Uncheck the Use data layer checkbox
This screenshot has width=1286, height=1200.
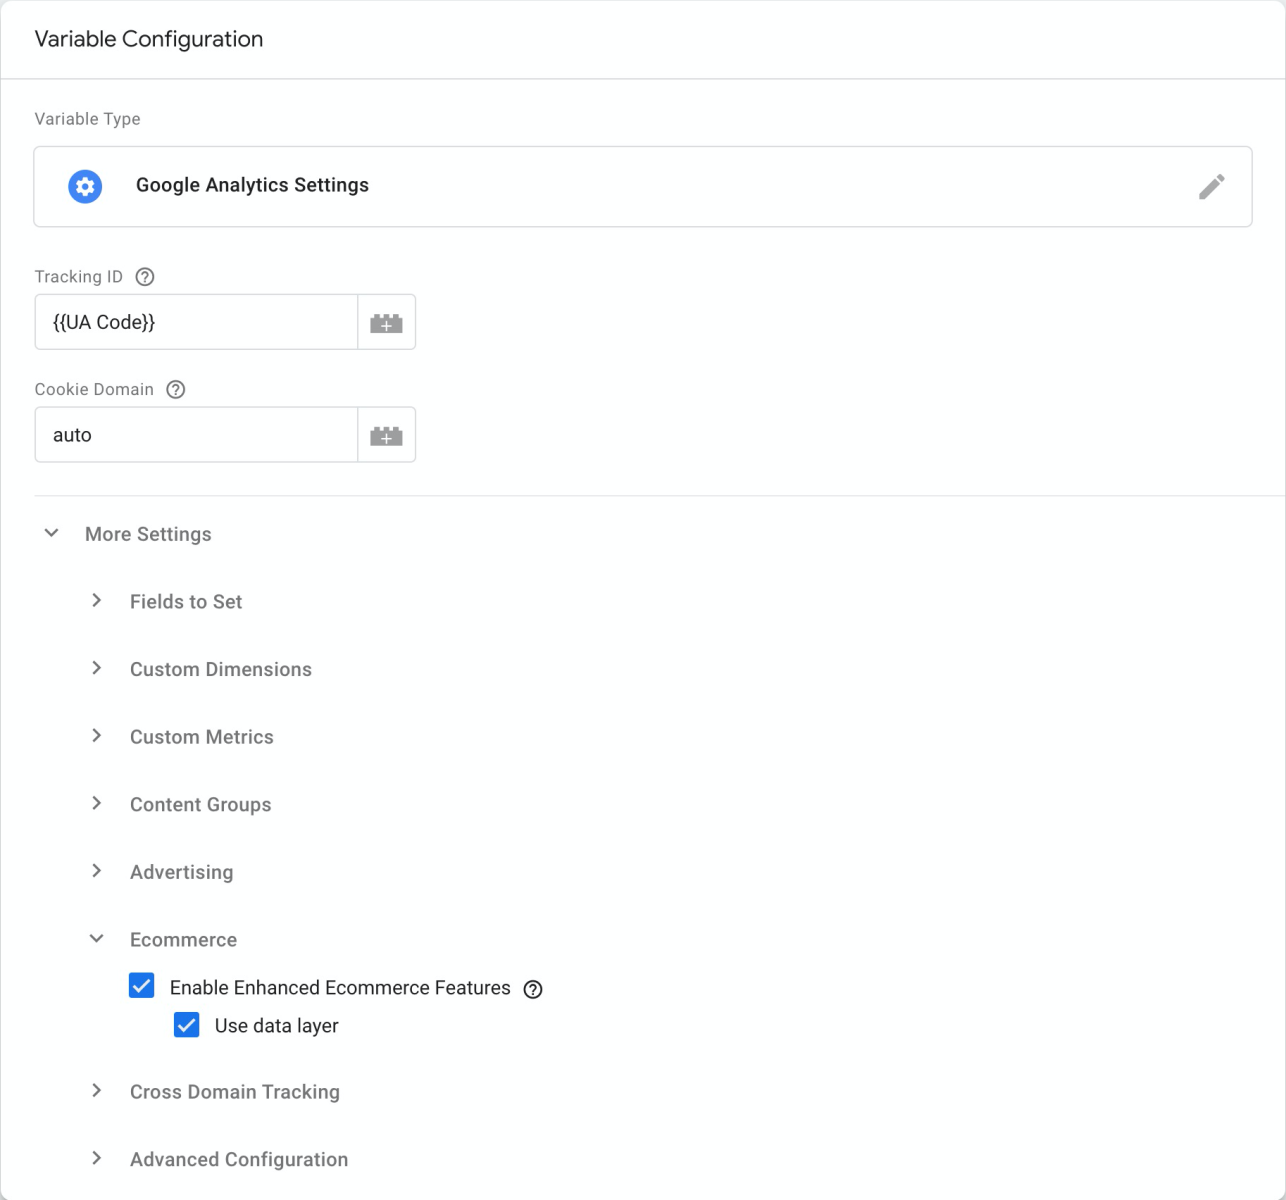[x=187, y=1025]
